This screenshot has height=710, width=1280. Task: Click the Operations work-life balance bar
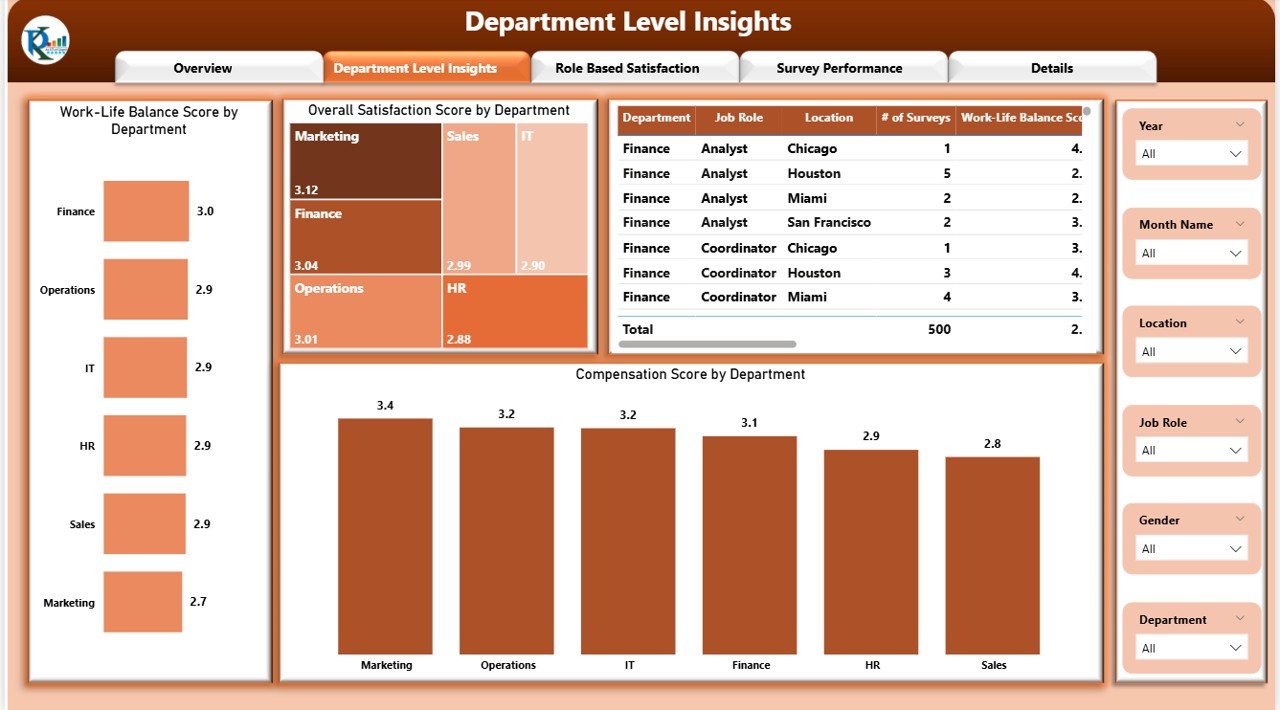146,289
